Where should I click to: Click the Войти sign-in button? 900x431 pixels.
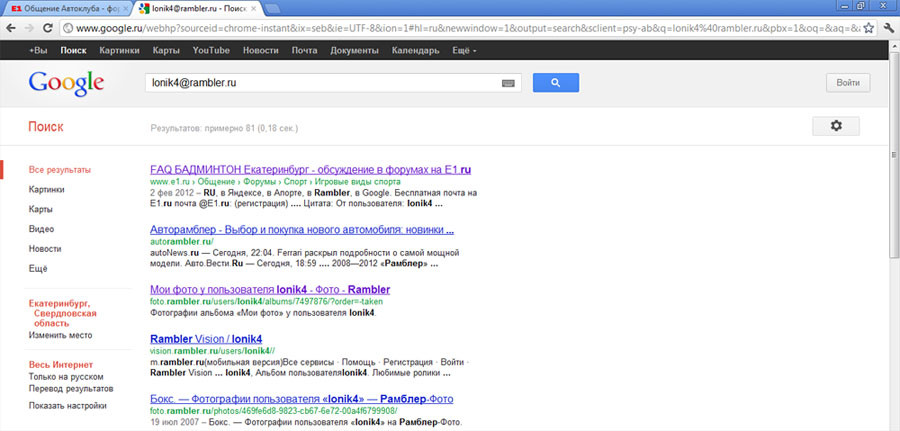pyautogui.click(x=848, y=83)
